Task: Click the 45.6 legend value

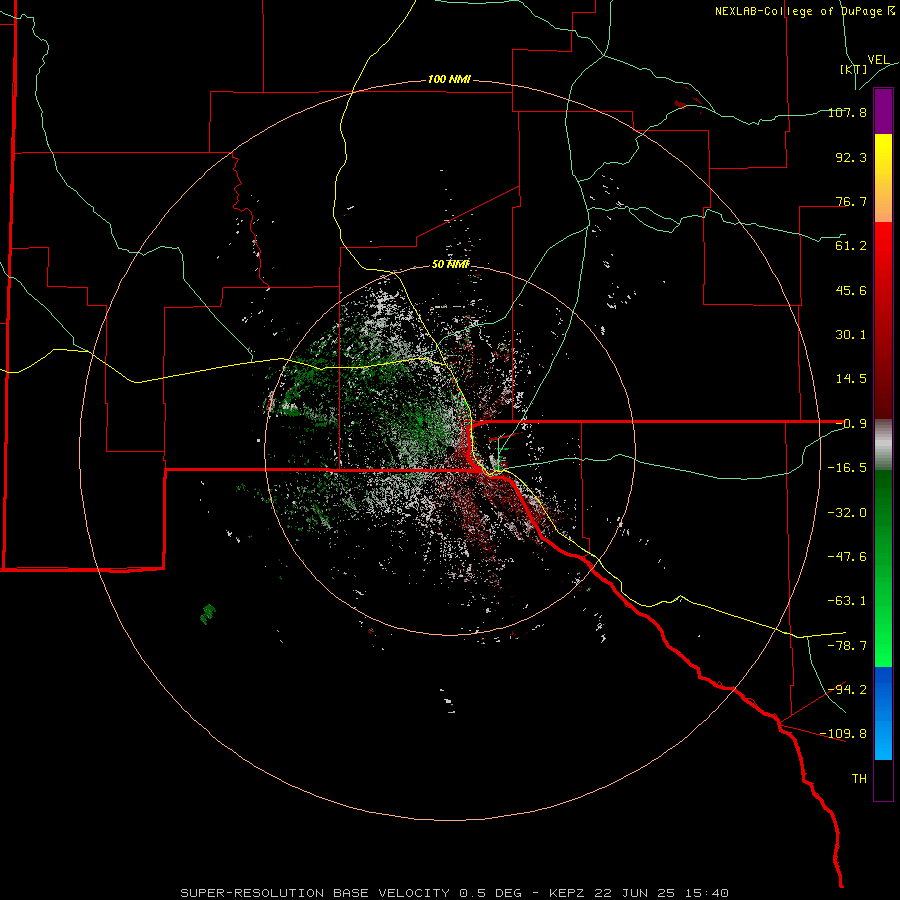Action: (x=851, y=290)
